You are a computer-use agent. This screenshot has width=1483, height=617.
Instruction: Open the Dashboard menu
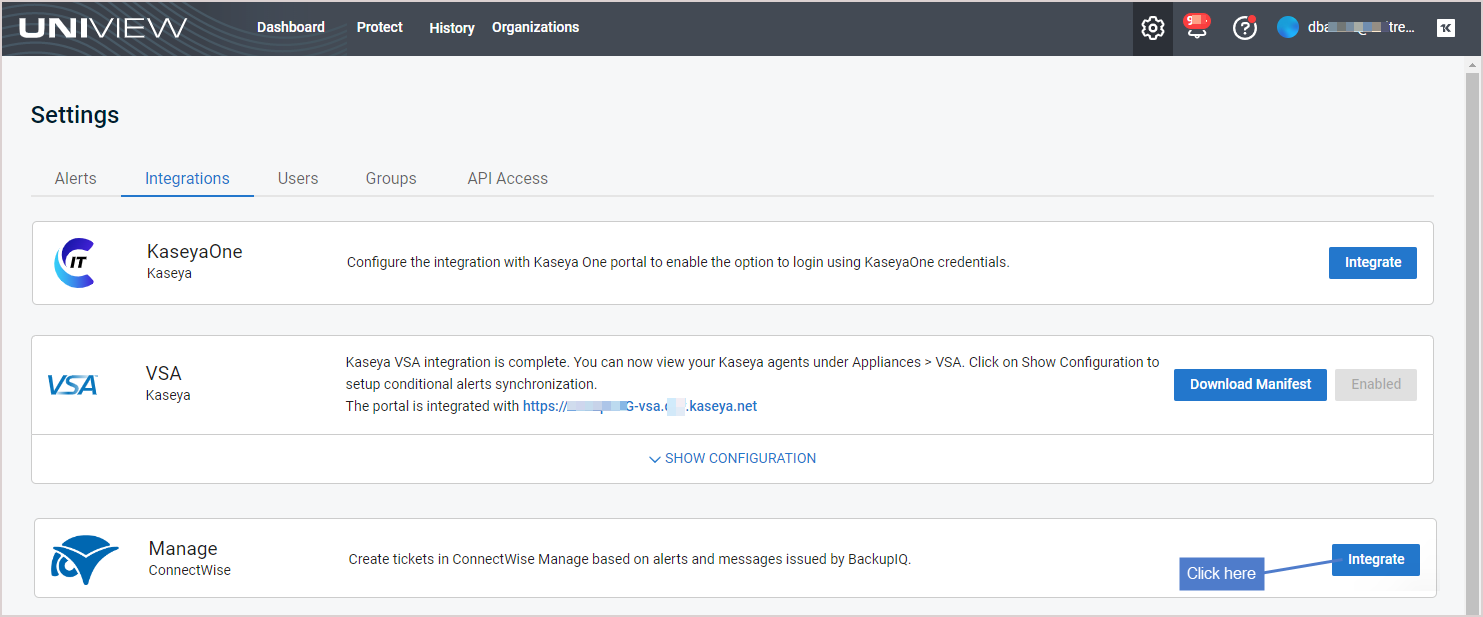click(291, 27)
